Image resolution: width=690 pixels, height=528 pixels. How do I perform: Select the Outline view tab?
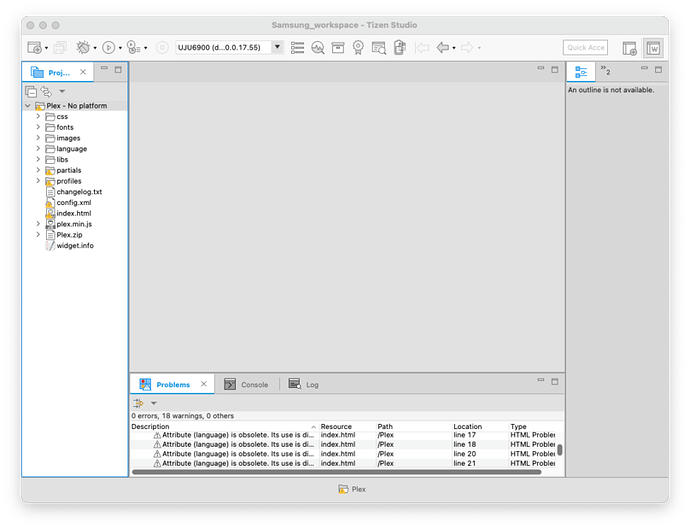click(x=581, y=72)
